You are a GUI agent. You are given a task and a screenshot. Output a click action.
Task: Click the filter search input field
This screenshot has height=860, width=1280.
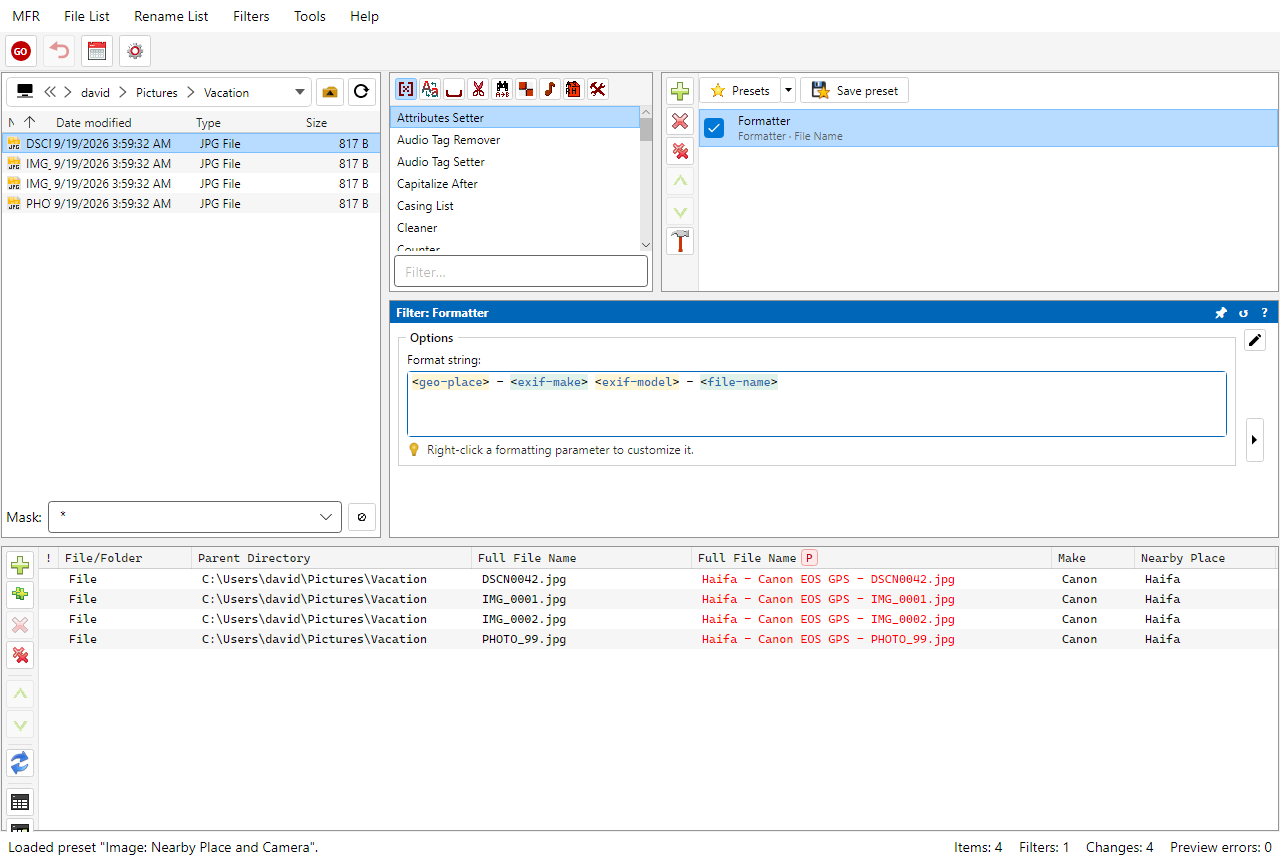(x=521, y=272)
